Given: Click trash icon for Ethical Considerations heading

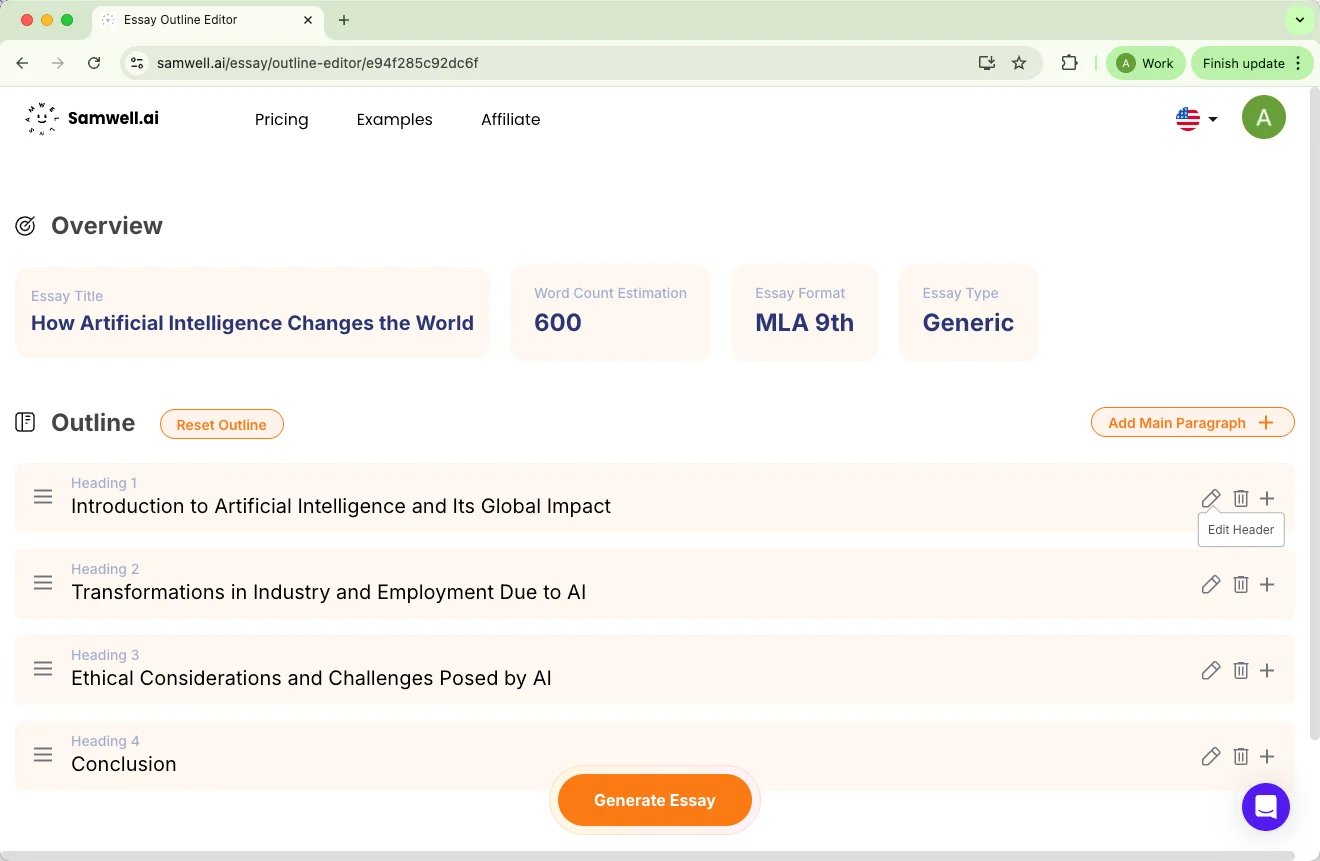Looking at the screenshot, I should (x=1240, y=671).
